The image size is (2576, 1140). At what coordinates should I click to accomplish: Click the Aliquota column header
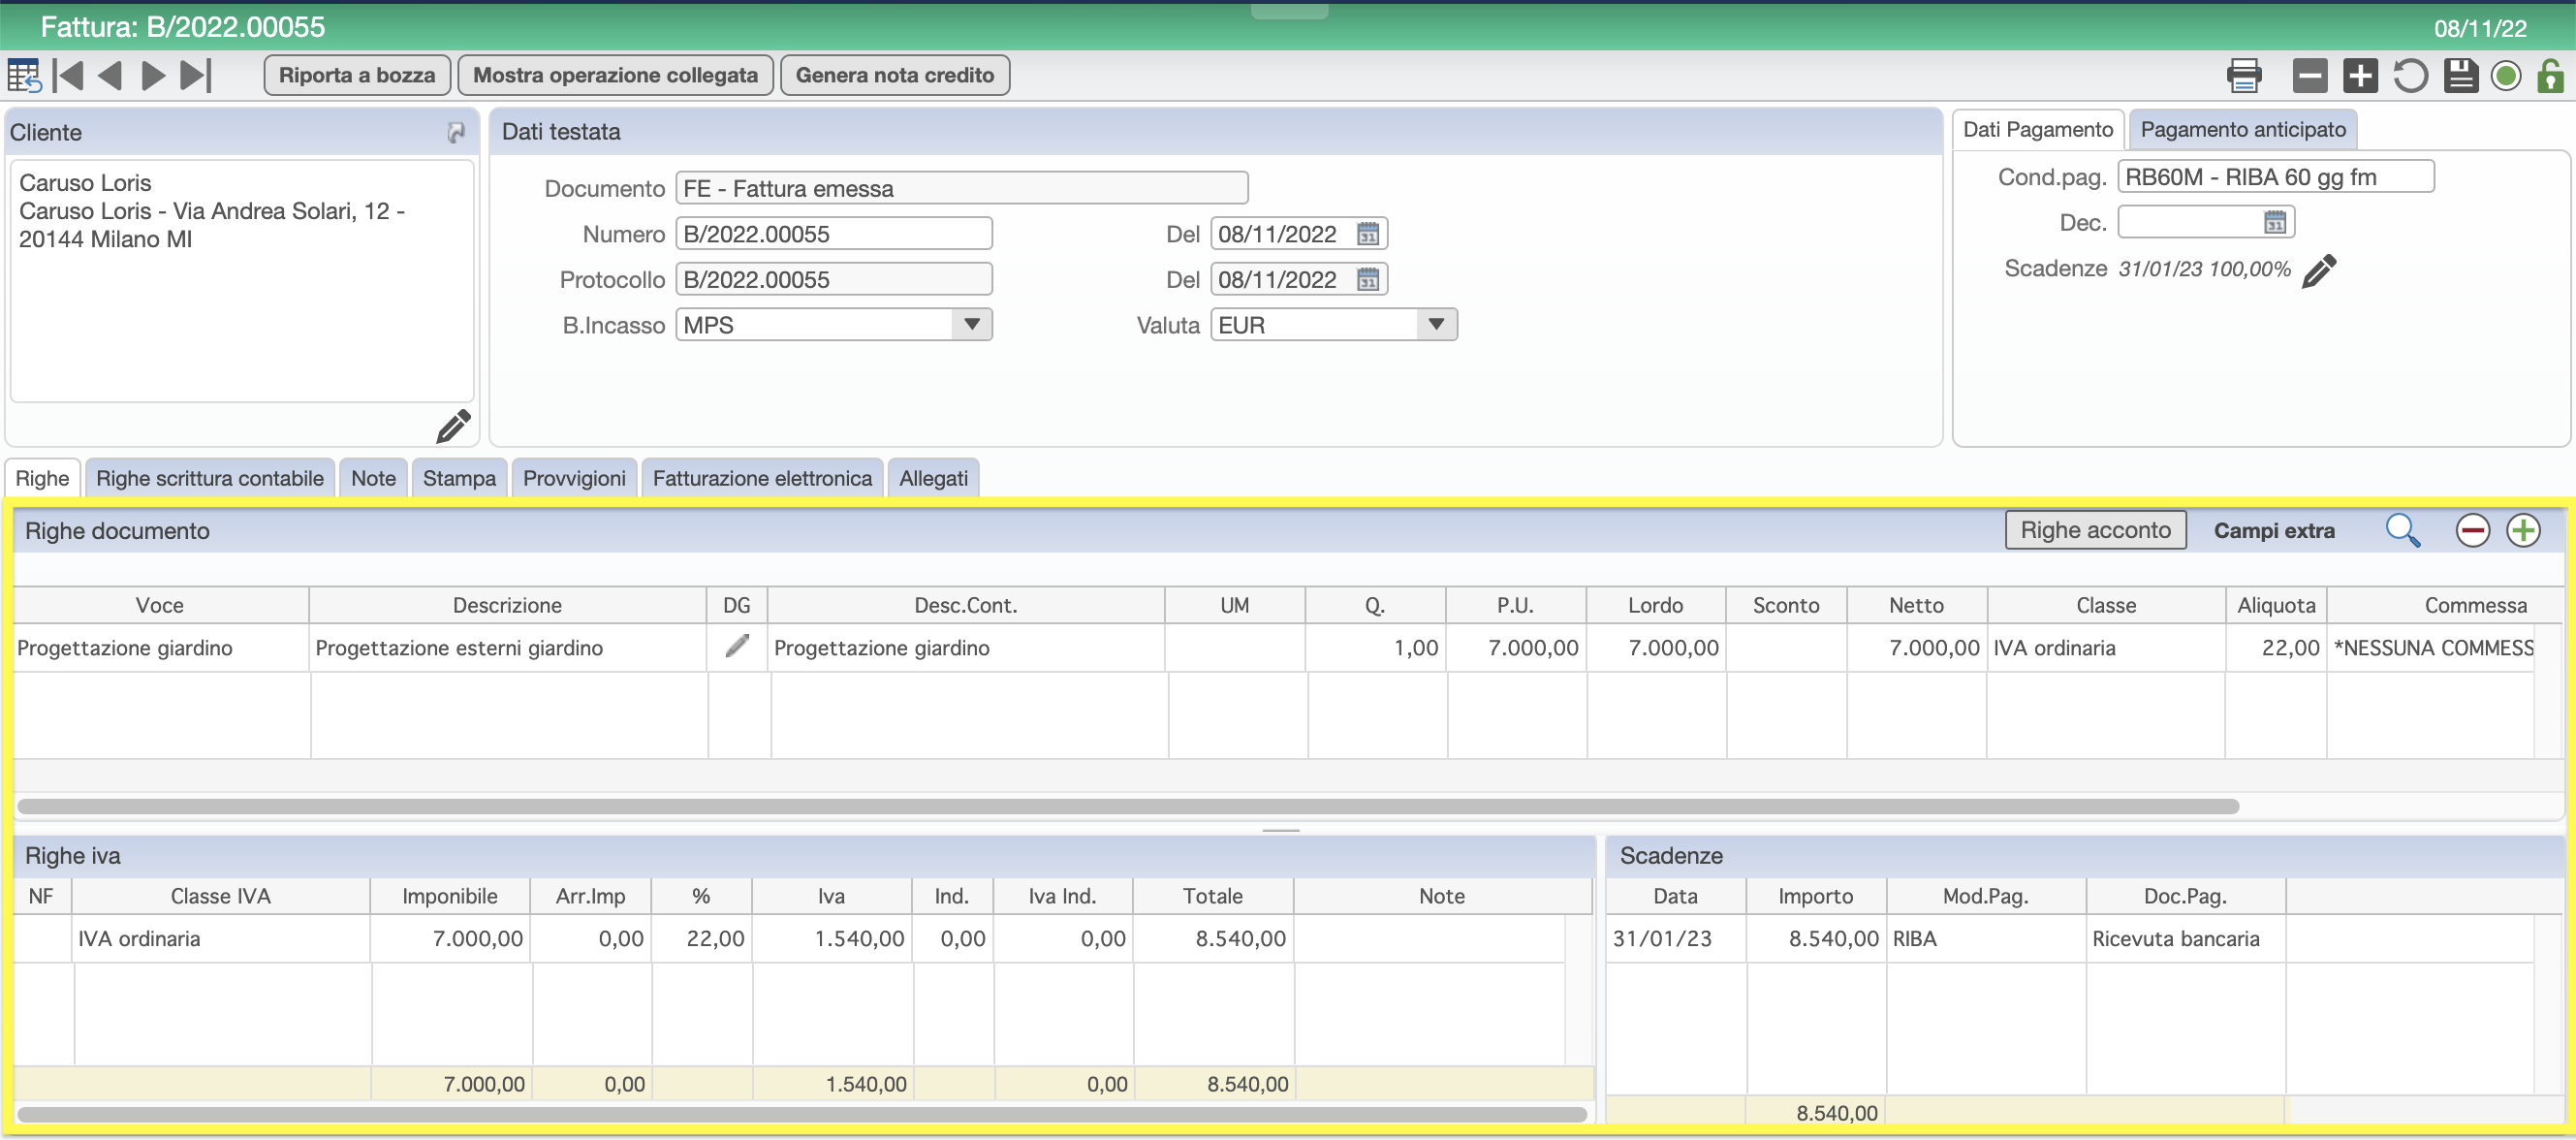[x=2276, y=605]
